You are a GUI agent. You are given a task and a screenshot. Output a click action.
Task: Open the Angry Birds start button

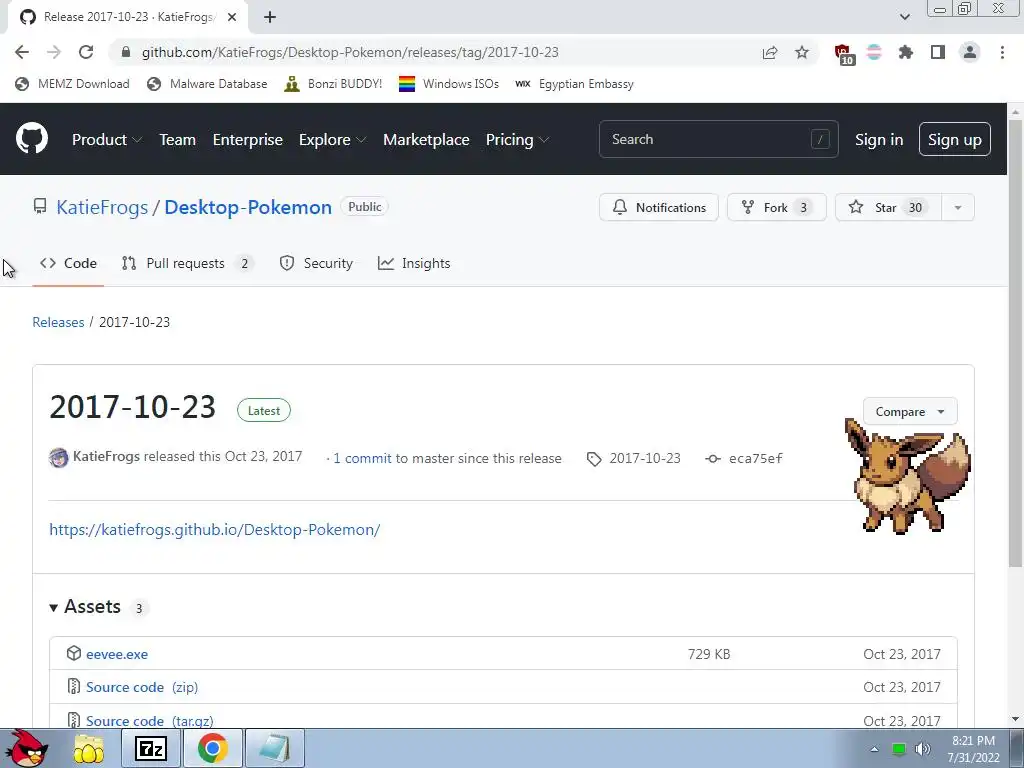27,748
